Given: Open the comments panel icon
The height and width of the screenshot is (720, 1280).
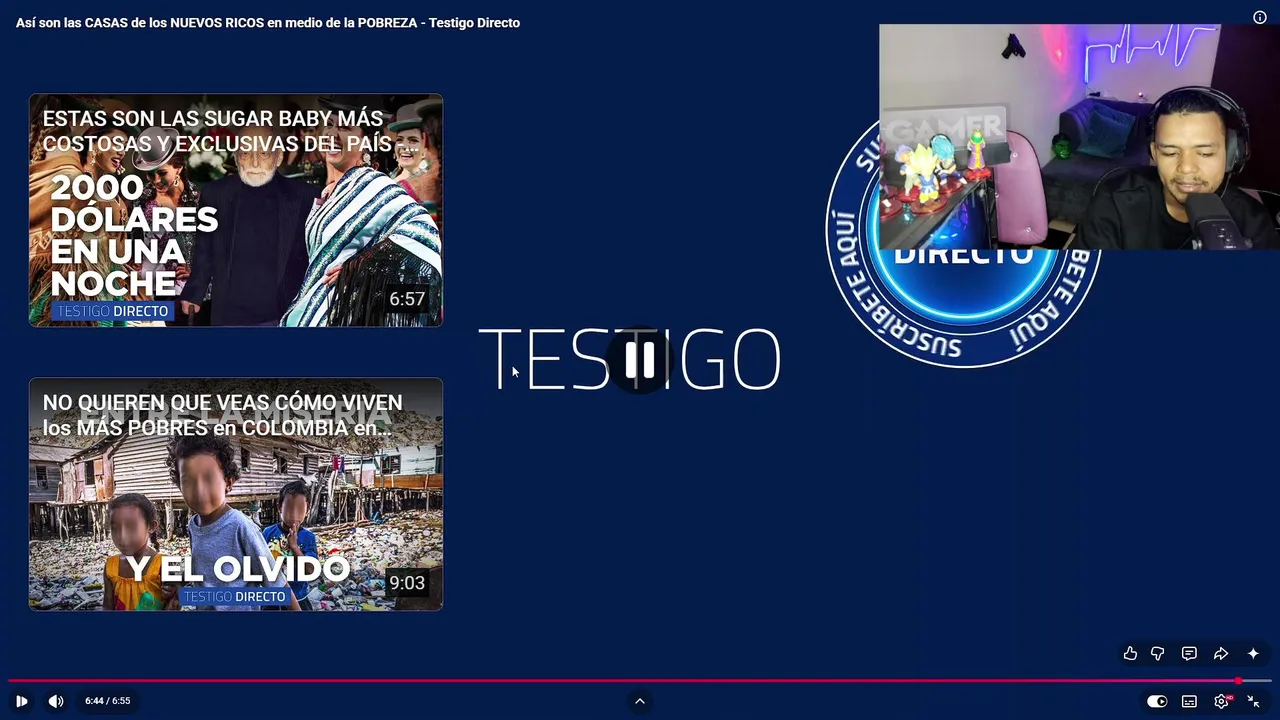Looking at the screenshot, I should (x=1189, y=654).
